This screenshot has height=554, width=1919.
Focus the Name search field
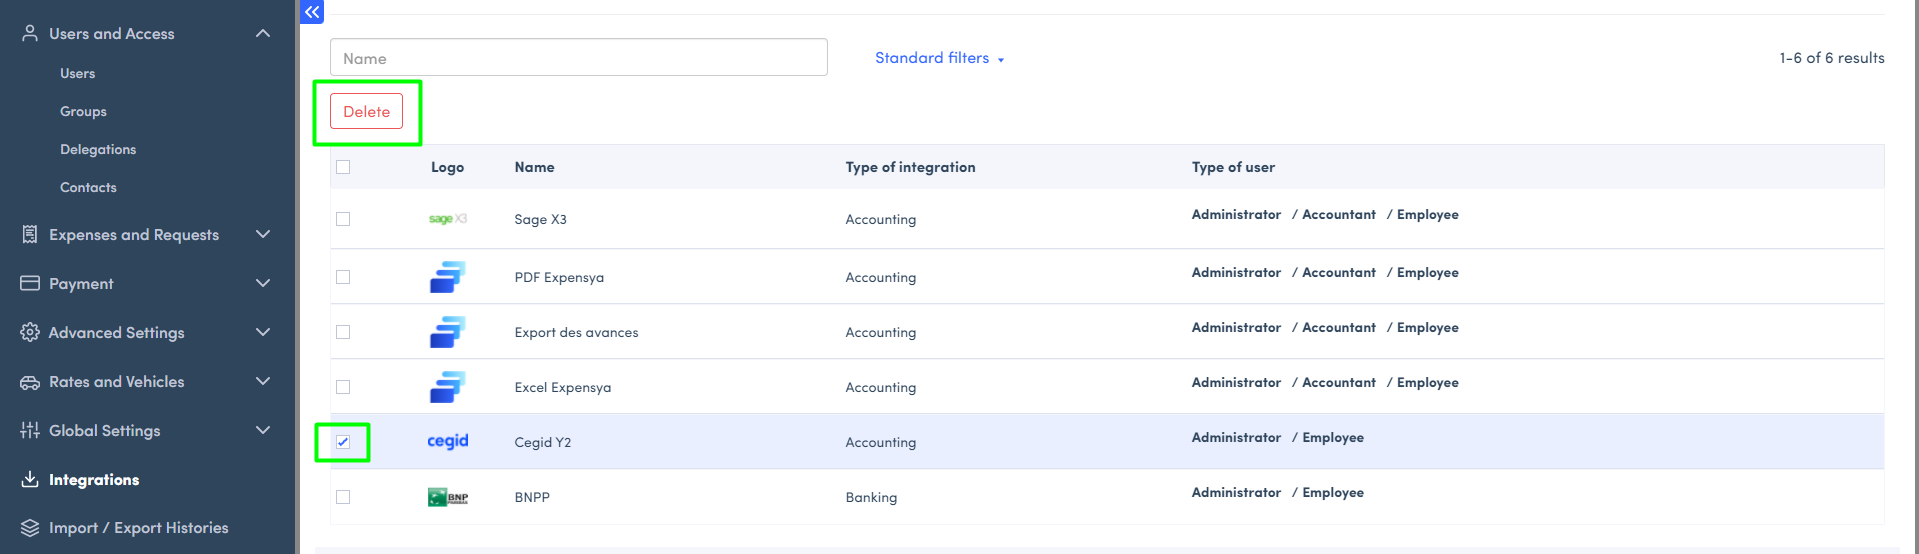[578, 58]
